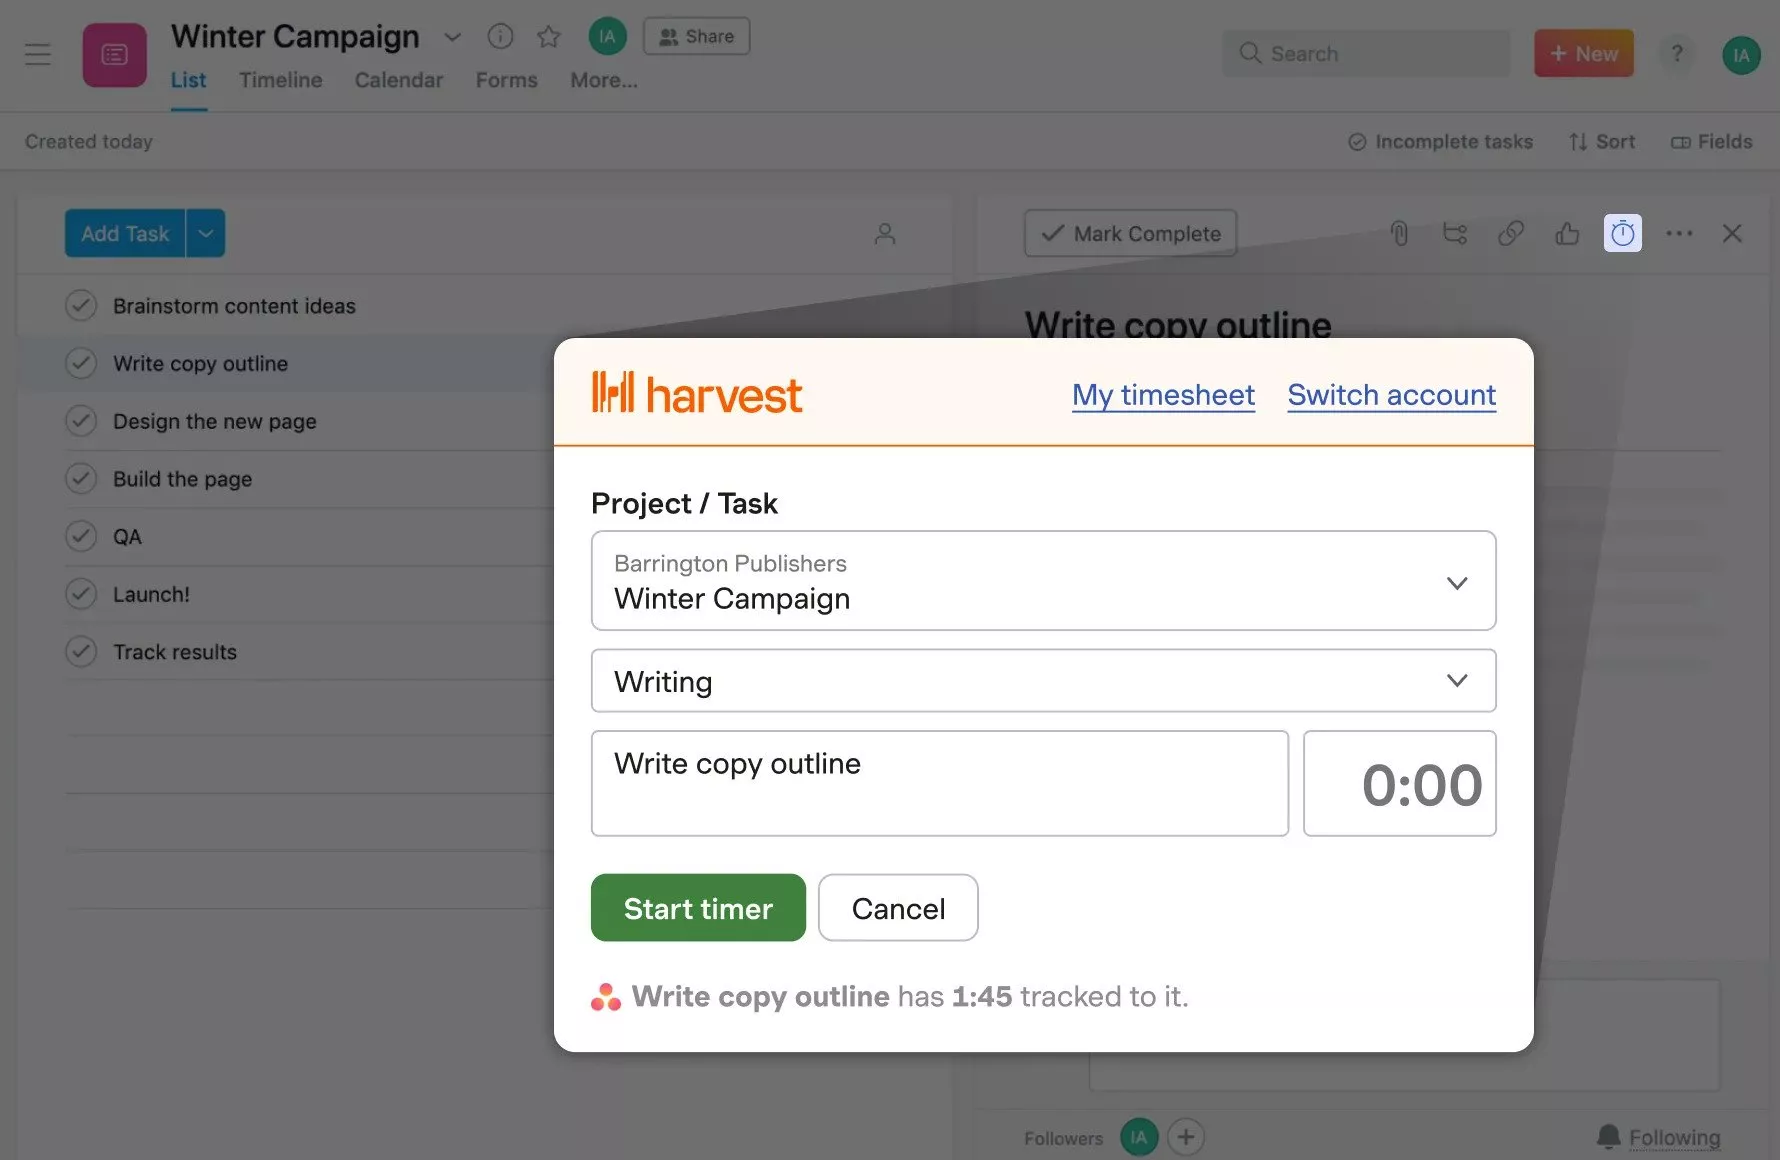Click the Write copy outline notes field
The image size is (1780, 1160).
(939, 784)
